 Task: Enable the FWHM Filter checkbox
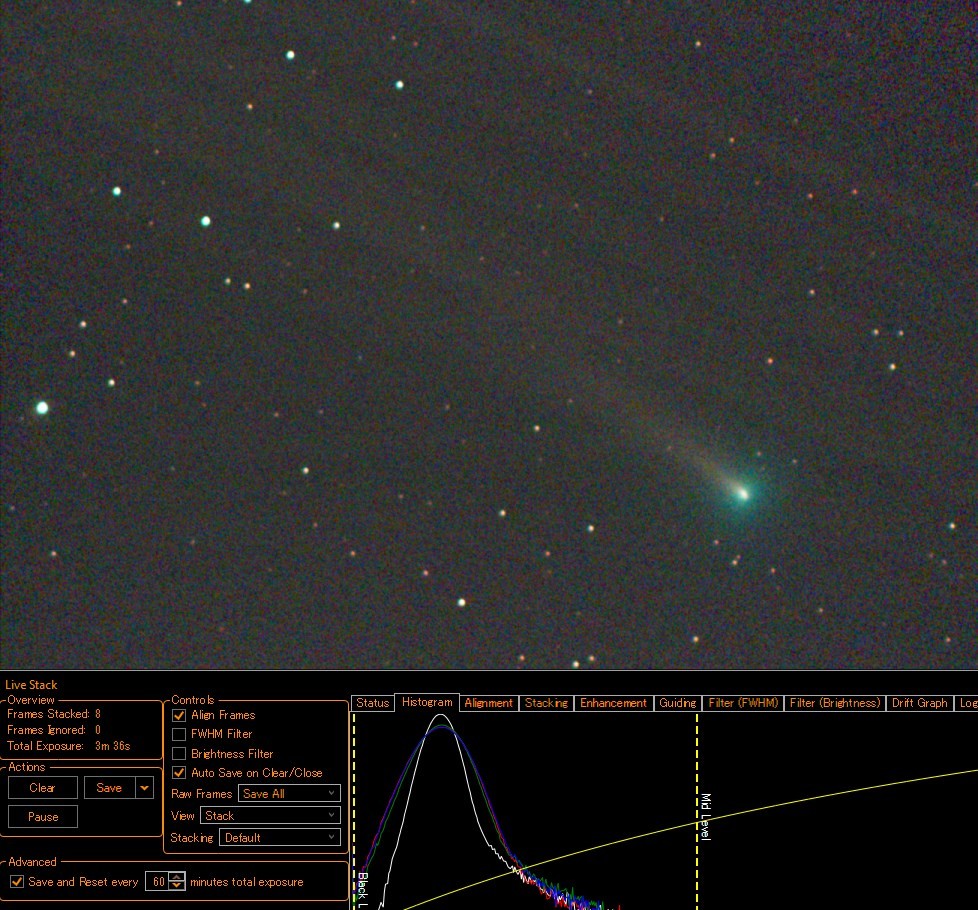[179, 734]
